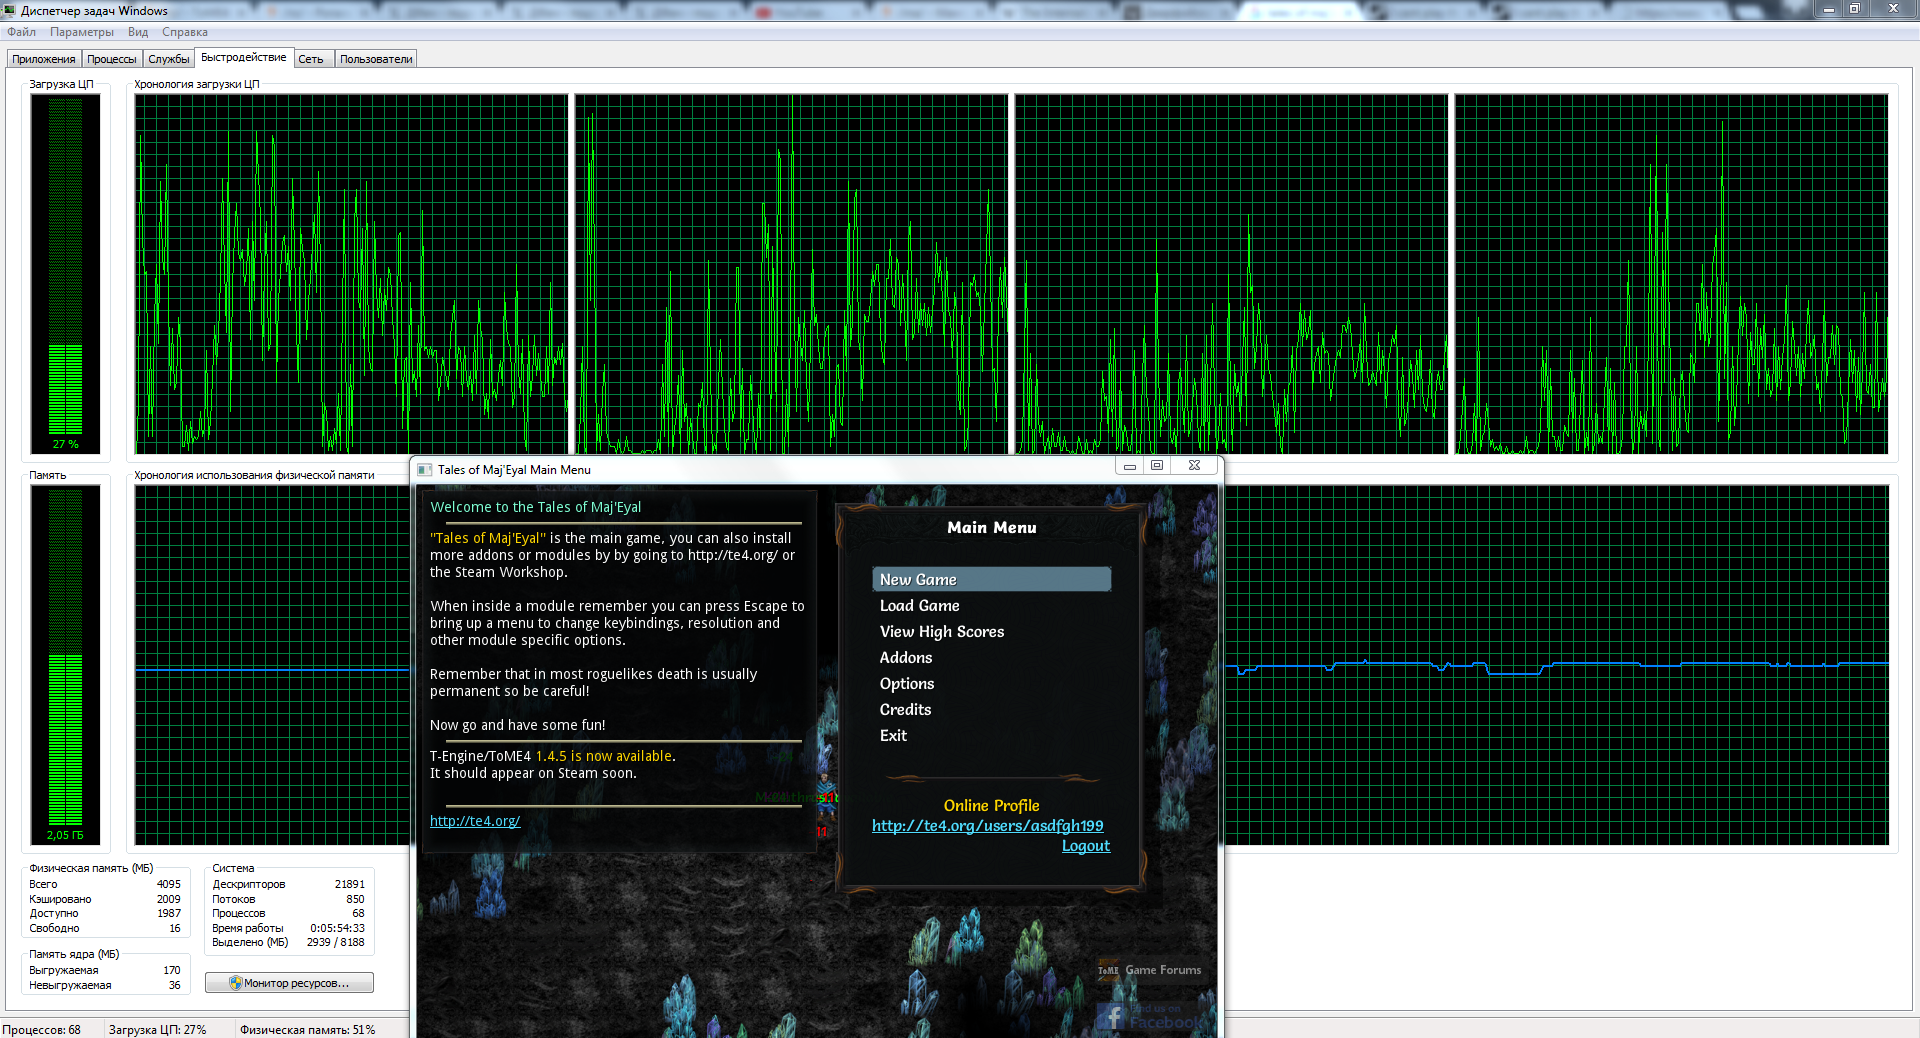This screenshot has height=1038, width=1920.
Task: Switch to the Пользователи tab
Action: (x=376, y=59)
